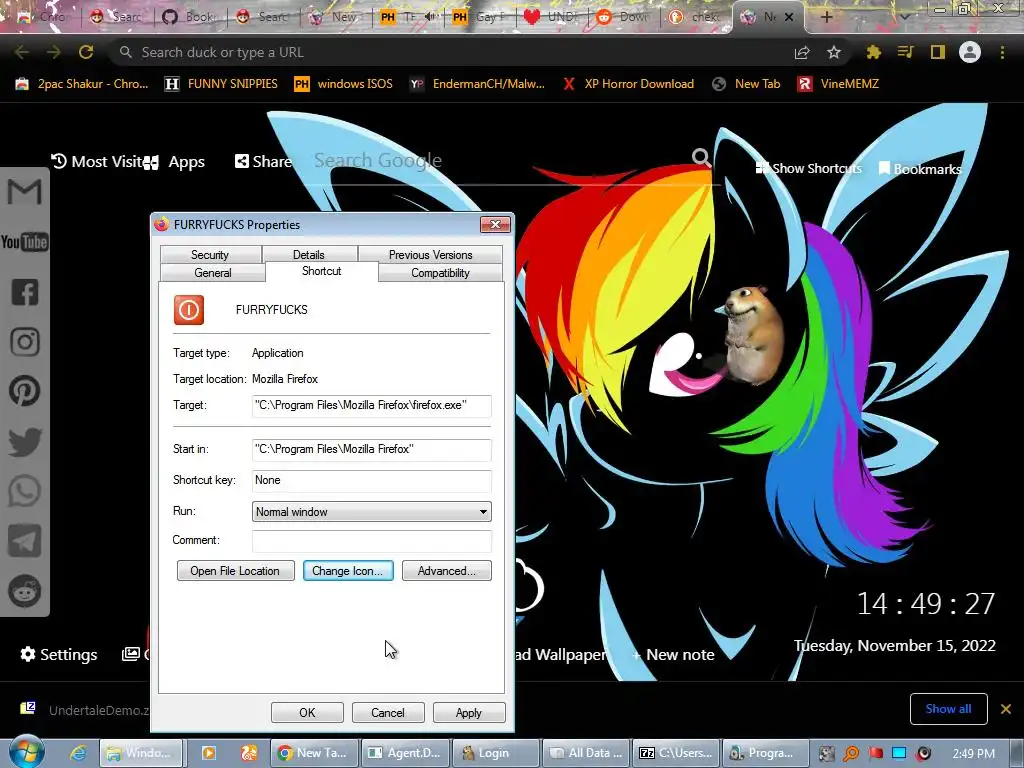This screenshot has width=1024, height=768.
Task: Open Login window from taskbar
Action: 496,753
